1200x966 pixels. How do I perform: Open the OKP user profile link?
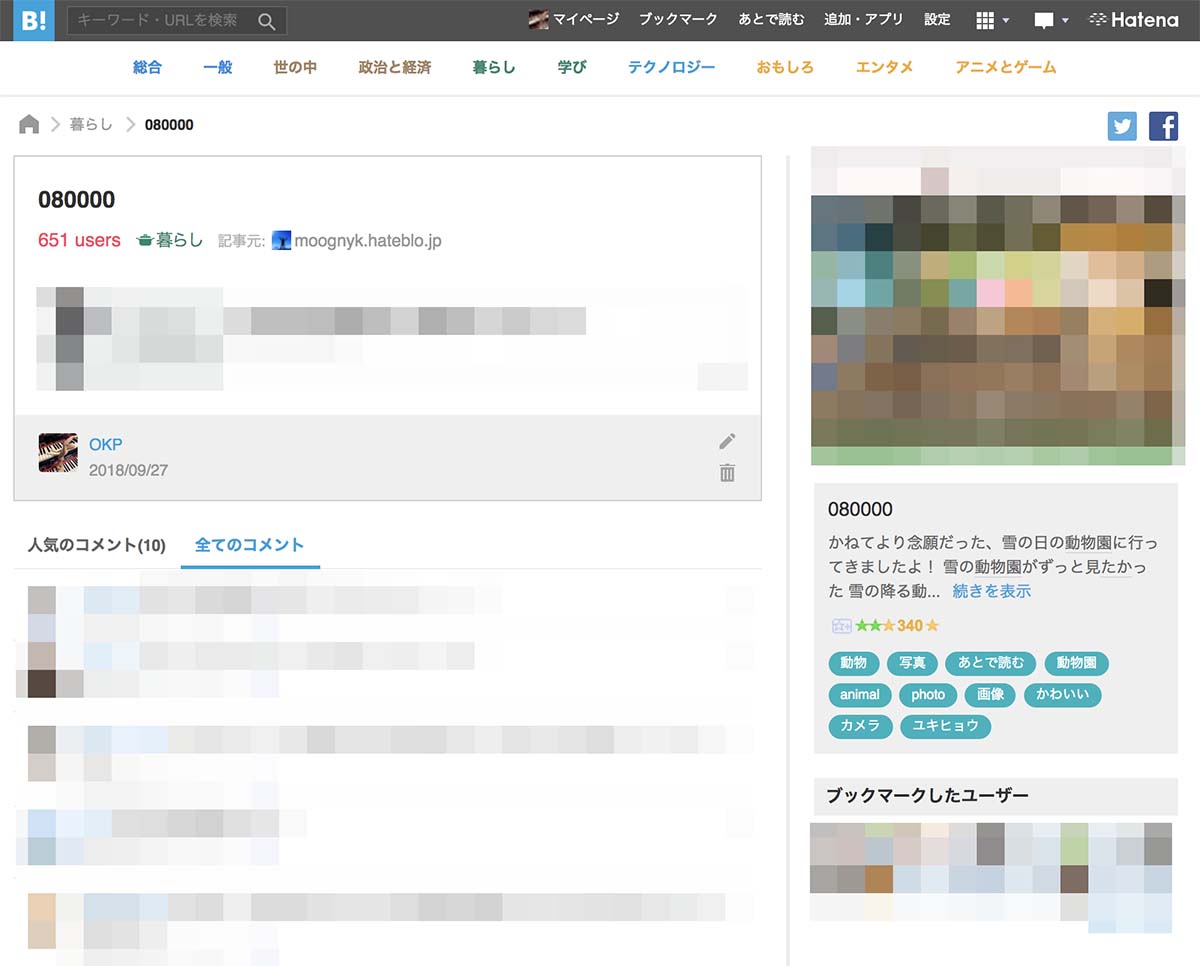(x=106, y=444)
